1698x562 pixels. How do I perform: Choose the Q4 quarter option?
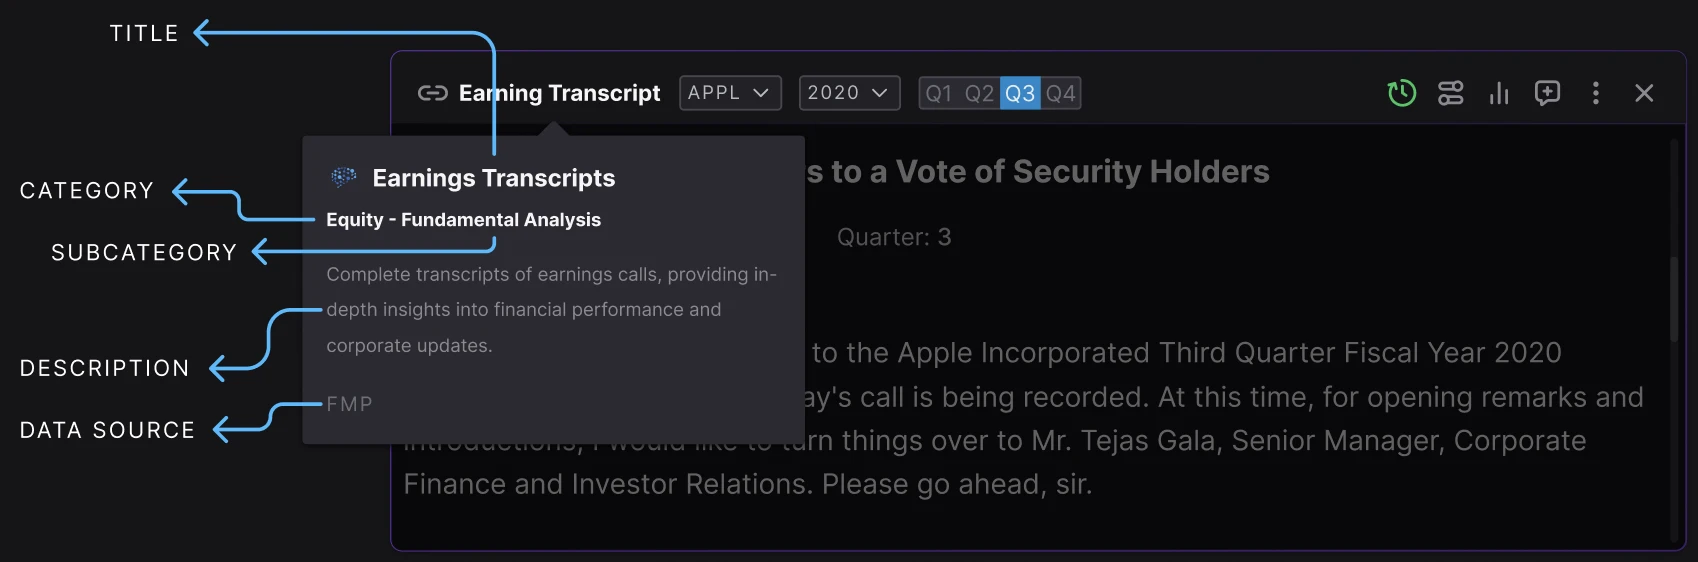(1061, 93)
